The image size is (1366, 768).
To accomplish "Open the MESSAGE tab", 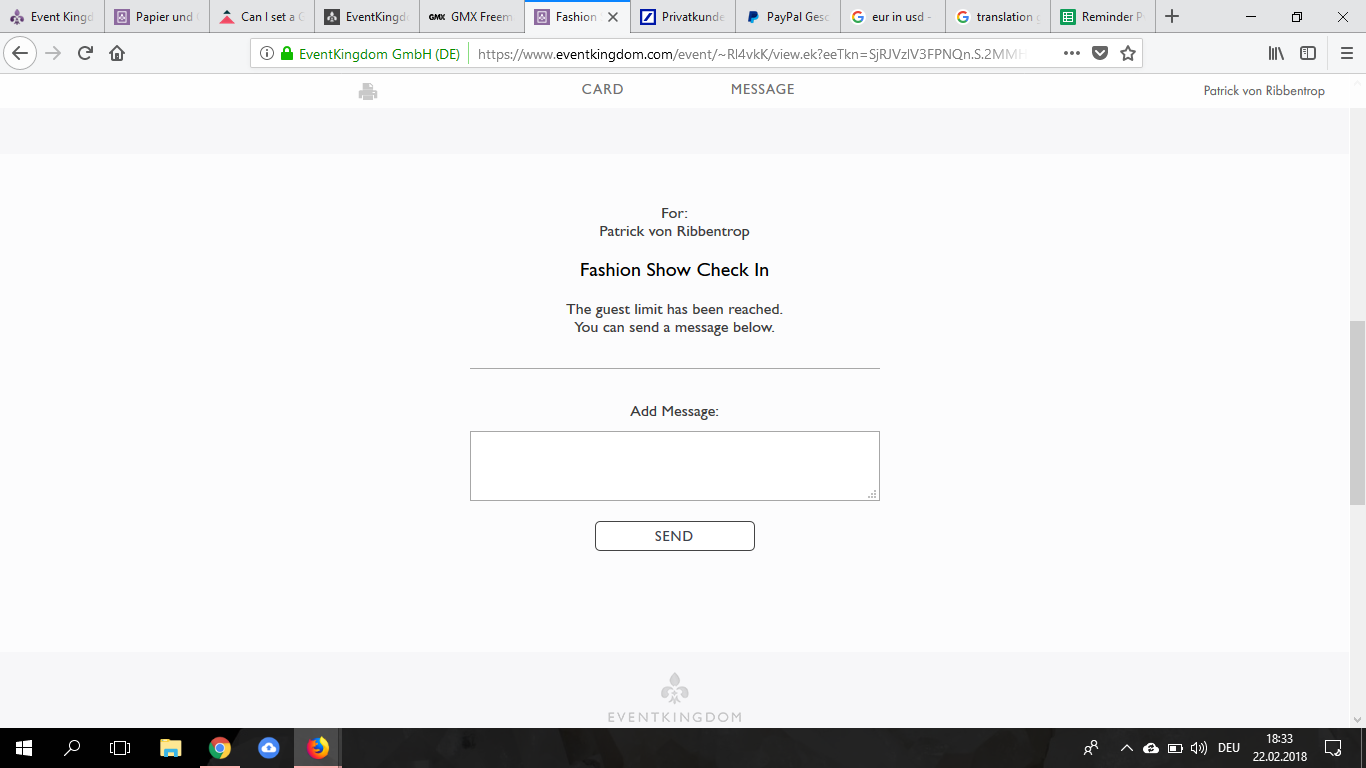I will (762, 90).
